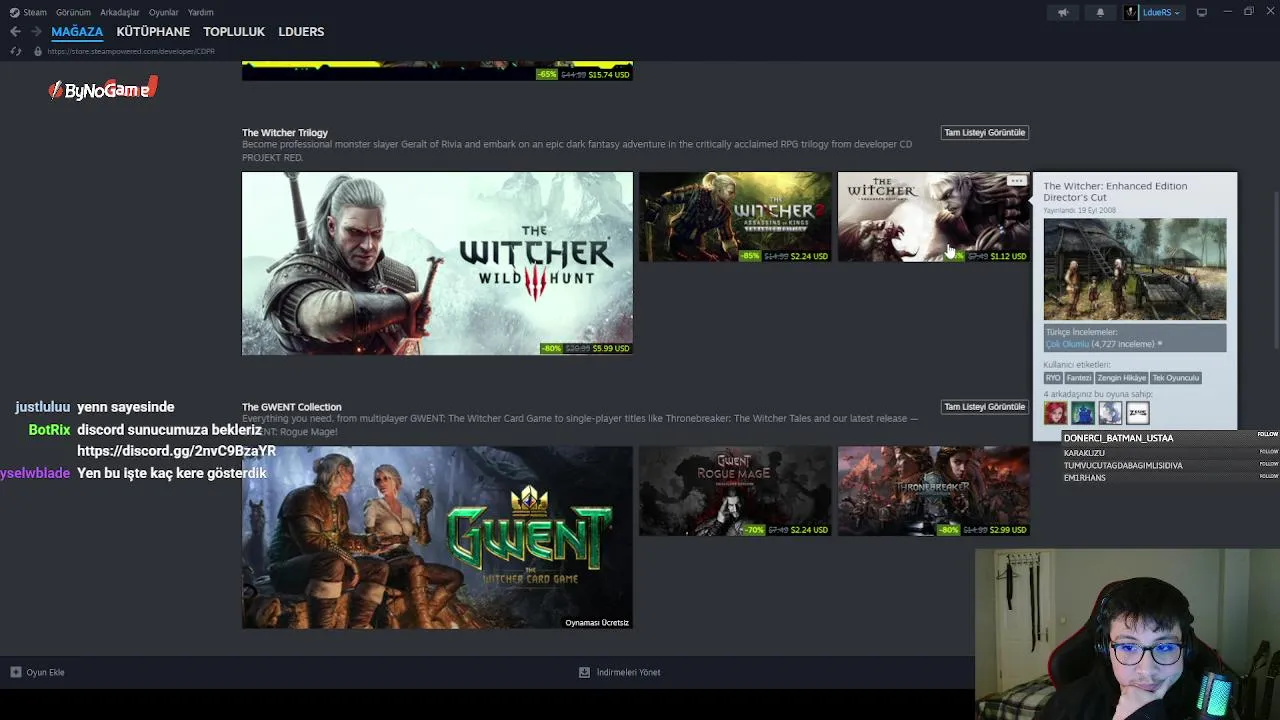
Task: Click the back navigation arrow
Action: [15, 32]
